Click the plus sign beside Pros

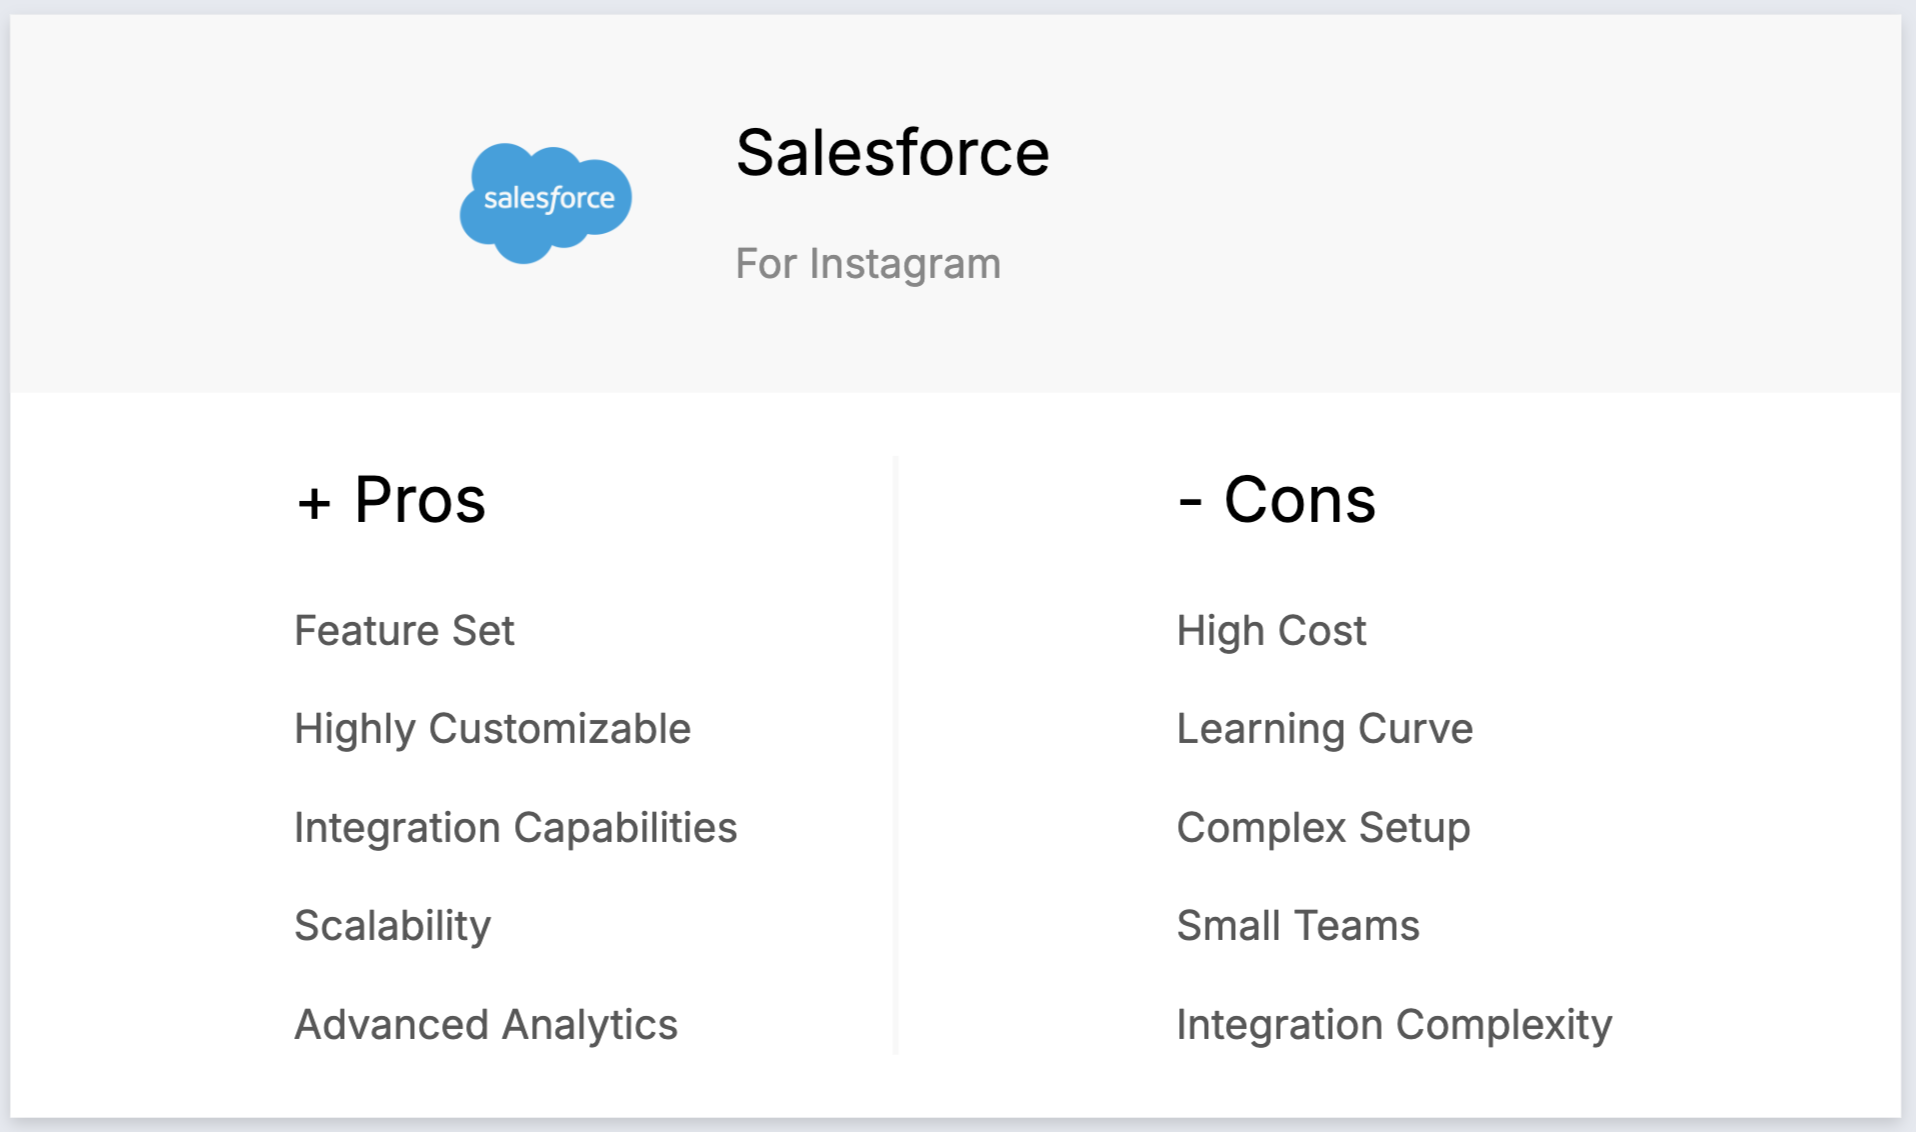[x=314, y=502]
